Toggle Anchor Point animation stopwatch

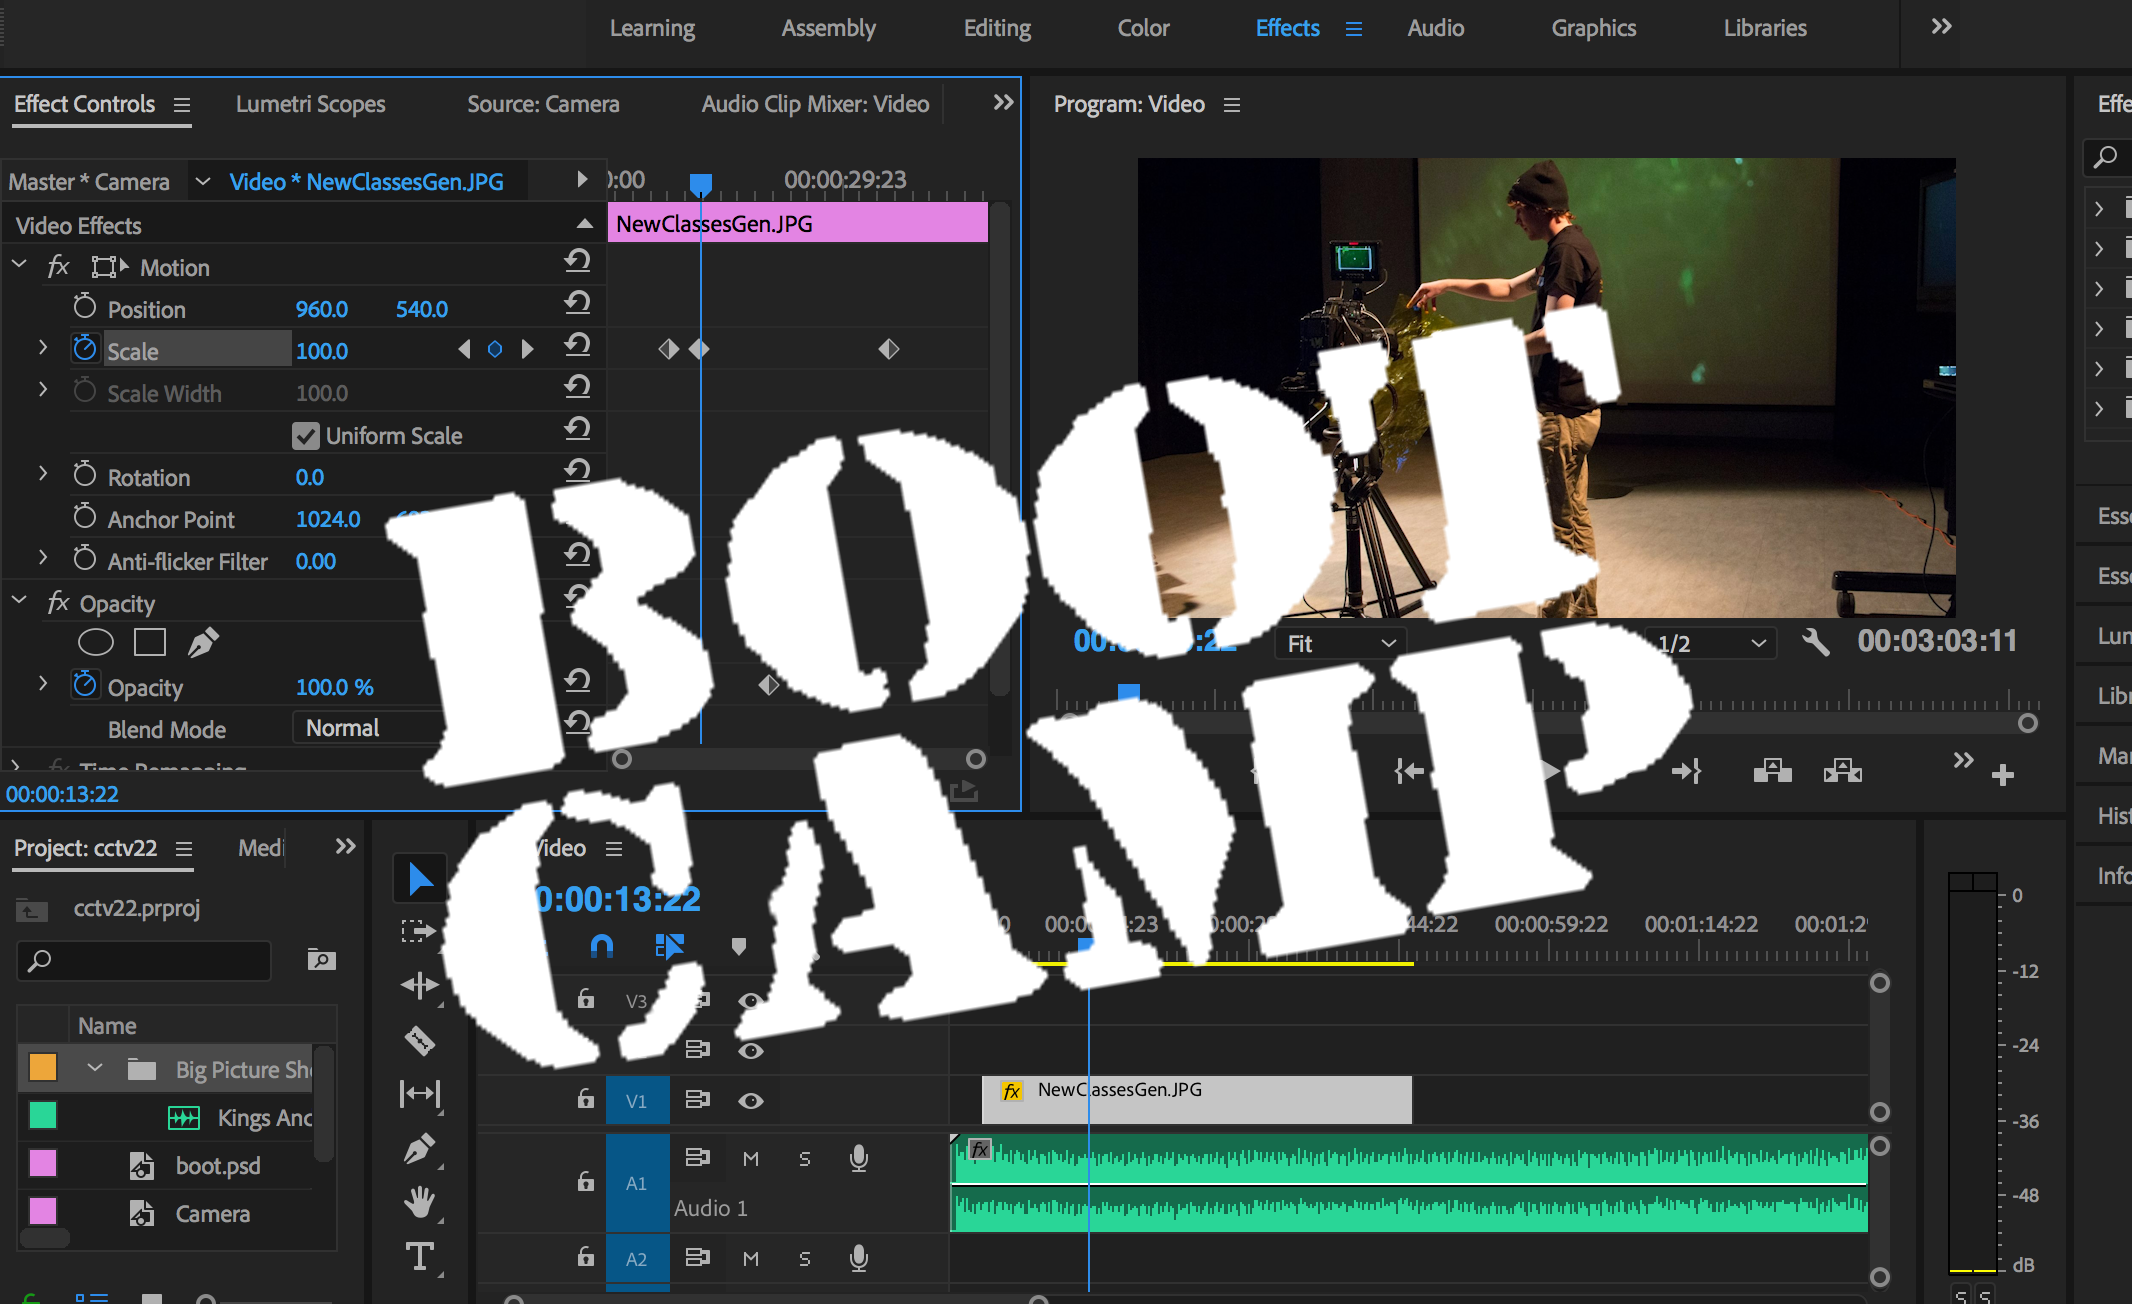[85, 516]
